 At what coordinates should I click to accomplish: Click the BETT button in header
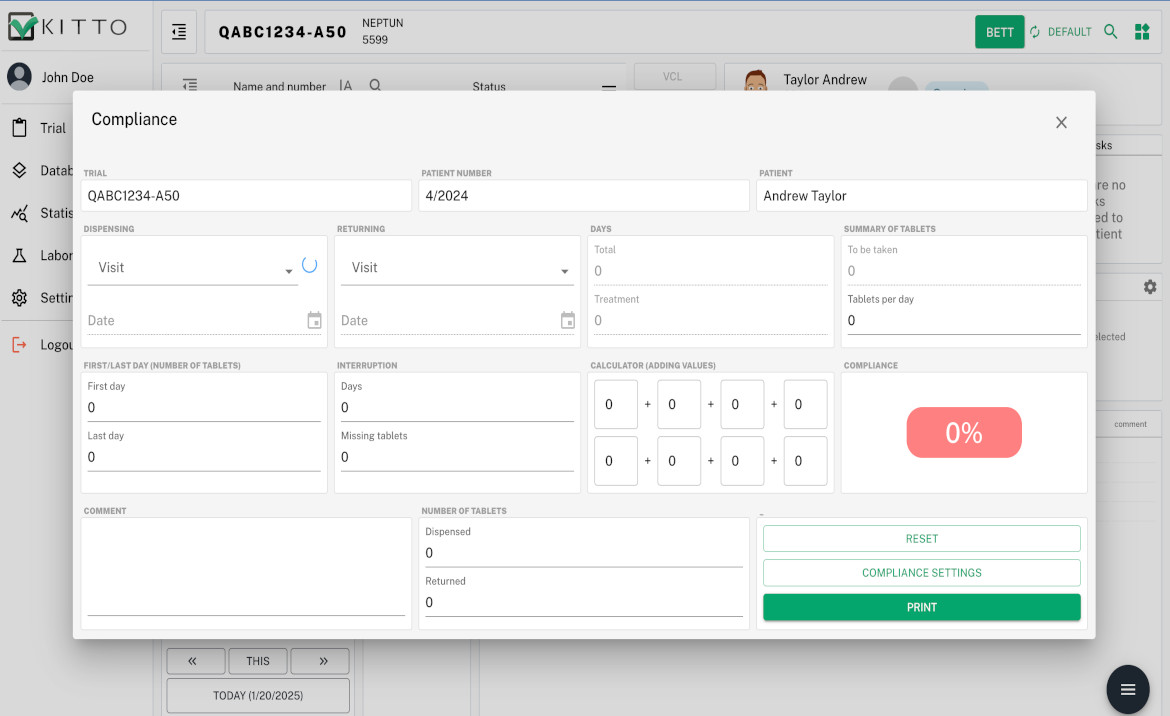[x=999, y=32]
